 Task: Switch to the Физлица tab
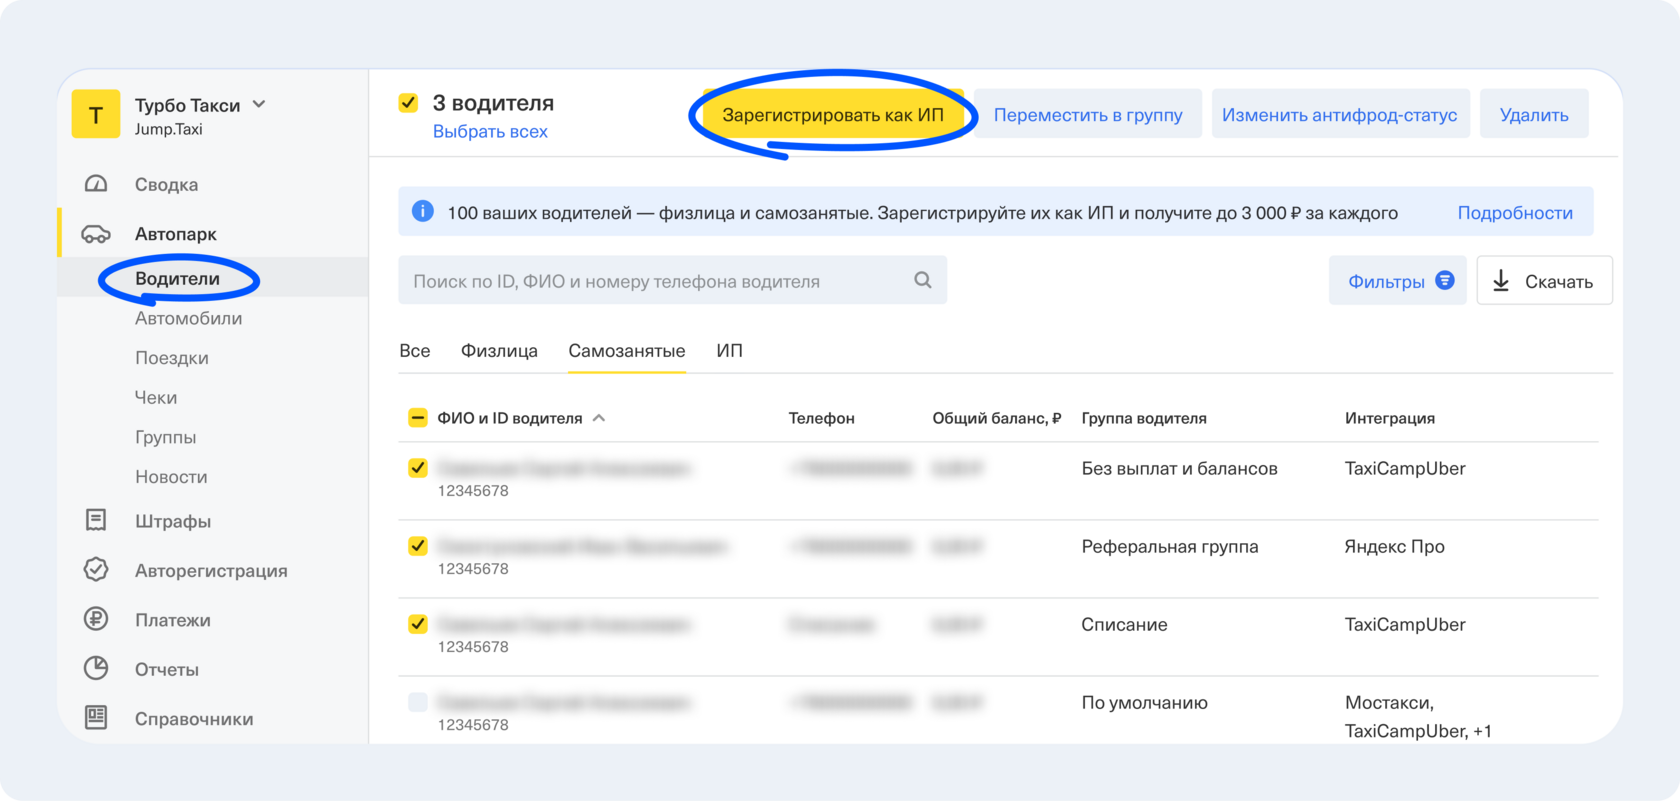(499, 351)
